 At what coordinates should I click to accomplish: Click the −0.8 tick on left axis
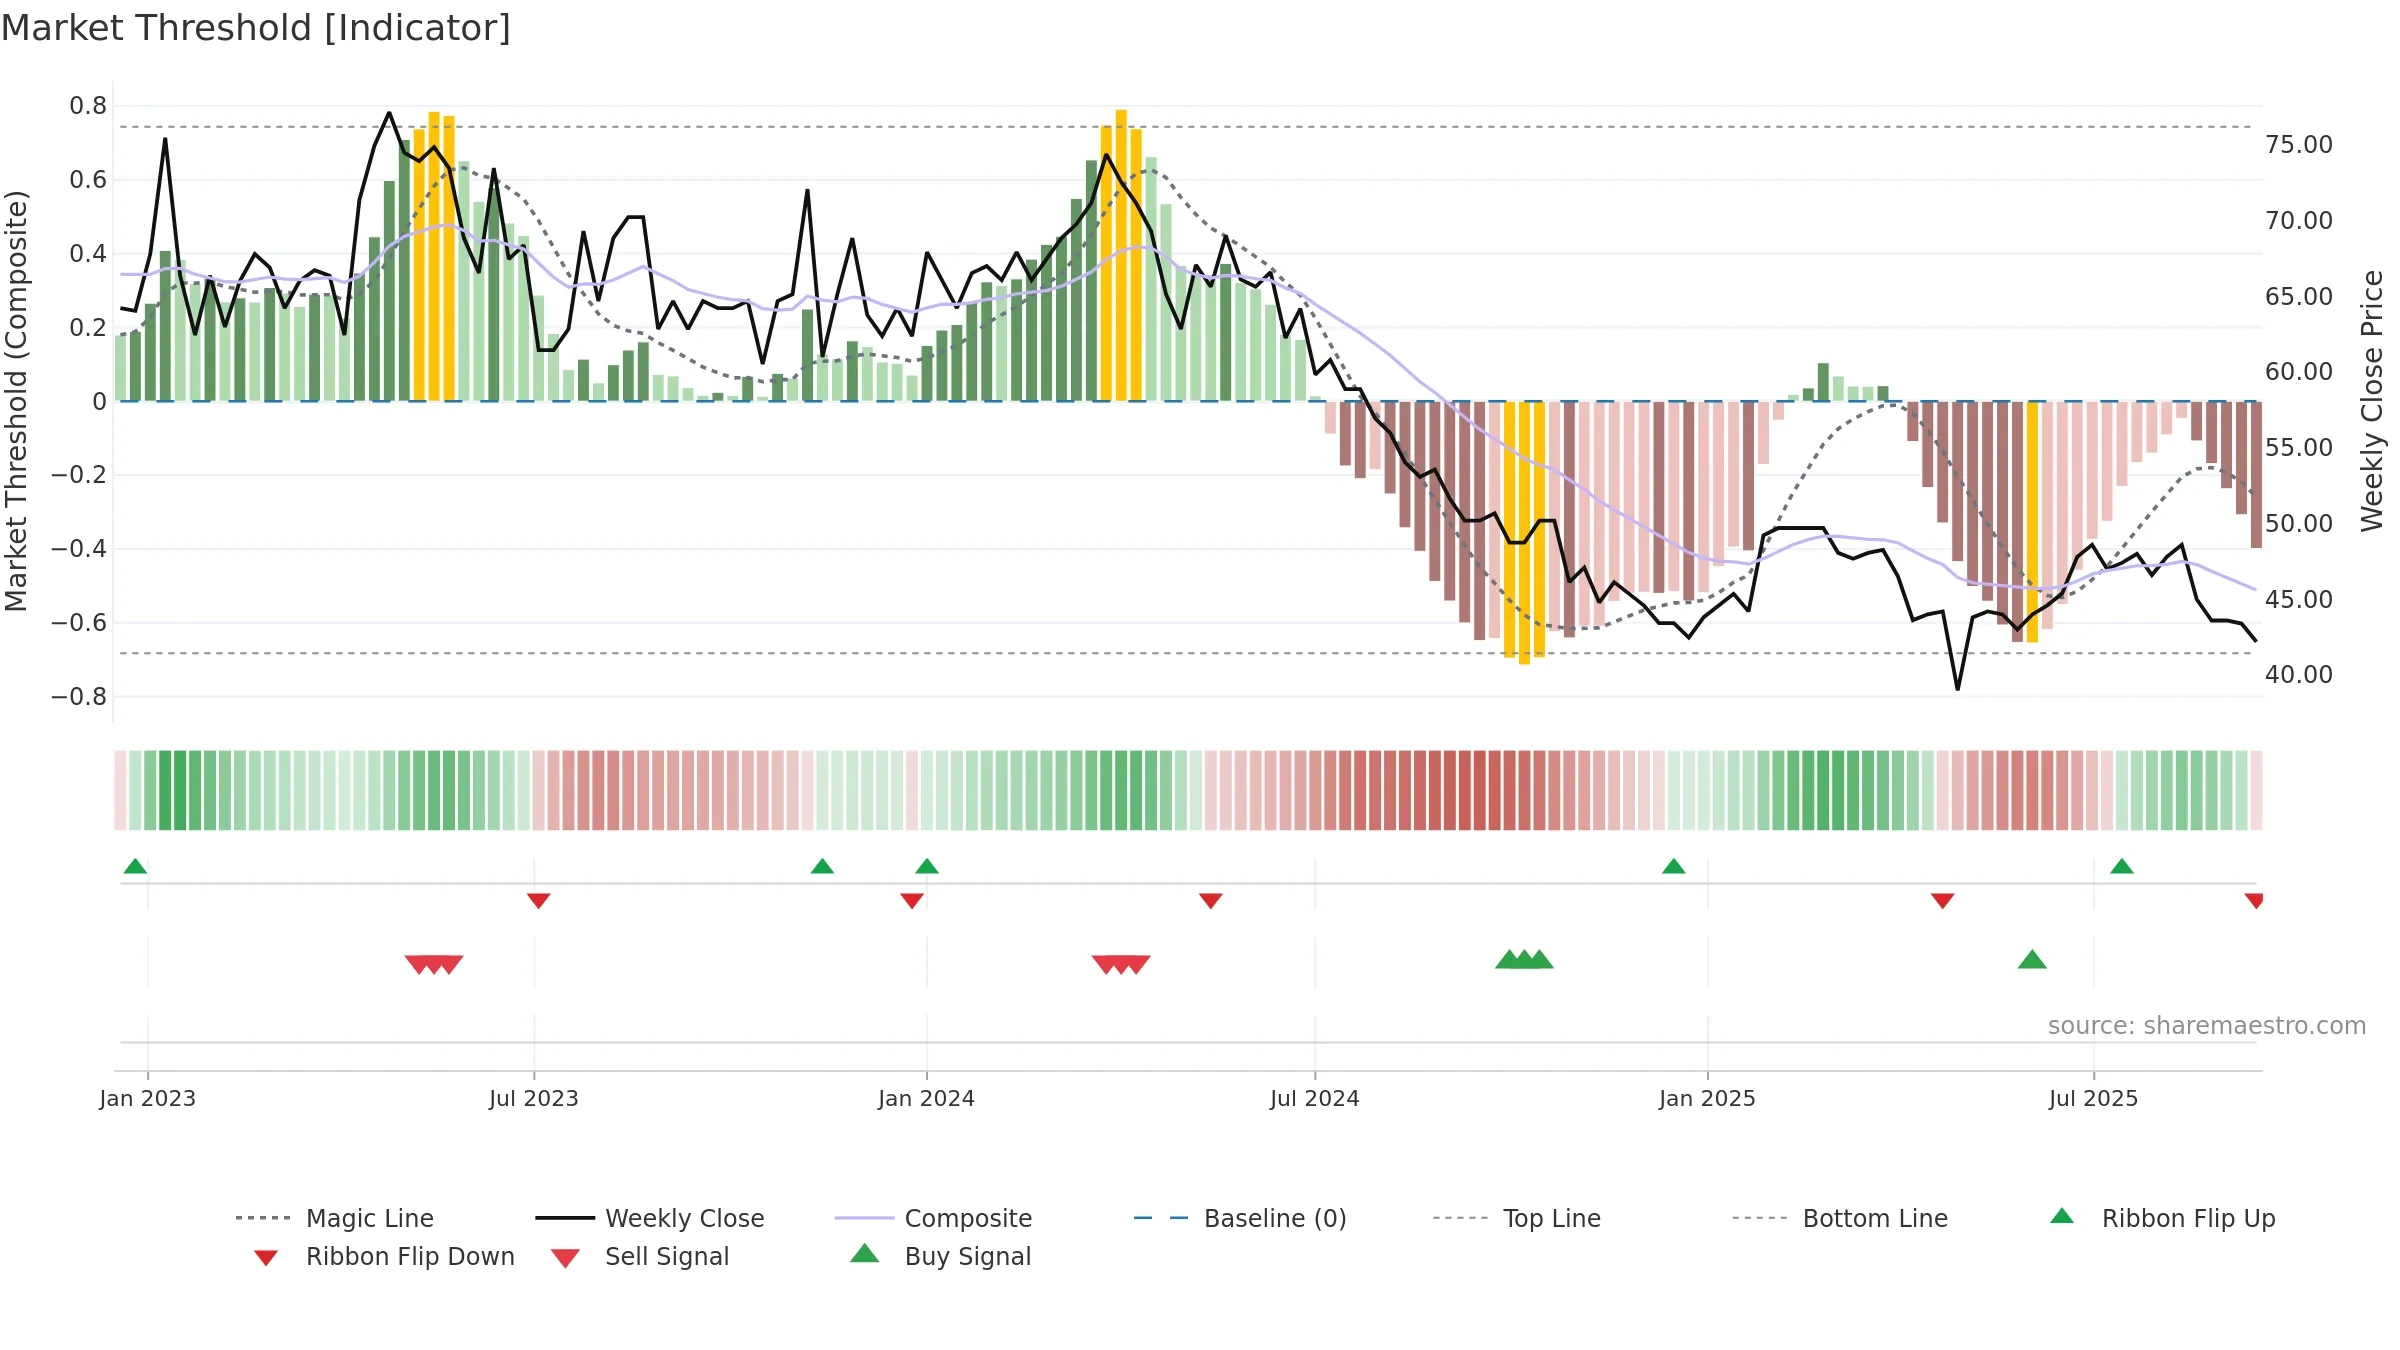tap(79, 697)
